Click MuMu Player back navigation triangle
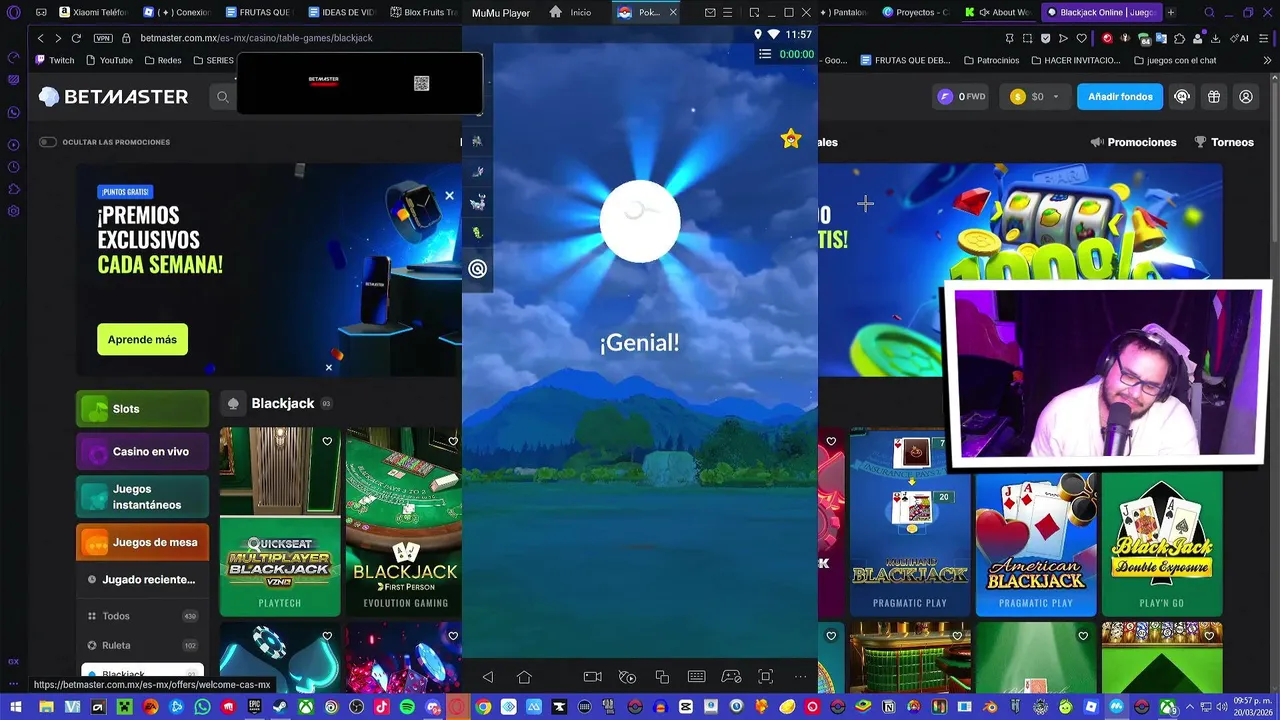Viewport: 1280px width, 720px height. (488, 677)
